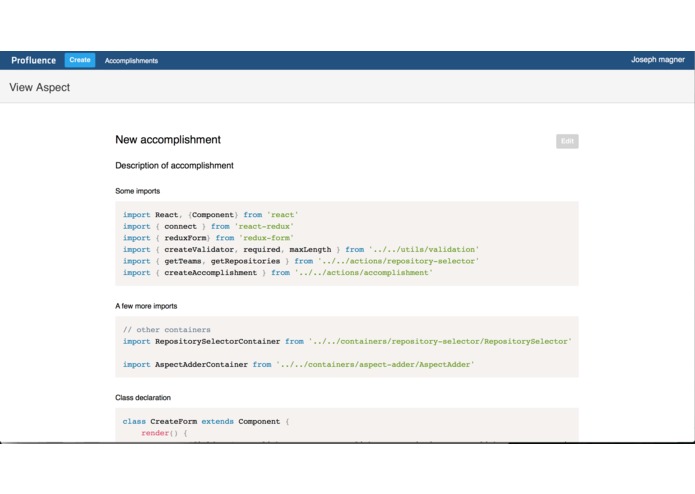Click the createAccomplishment import line
695x494 pixels.
click(278, 272)
